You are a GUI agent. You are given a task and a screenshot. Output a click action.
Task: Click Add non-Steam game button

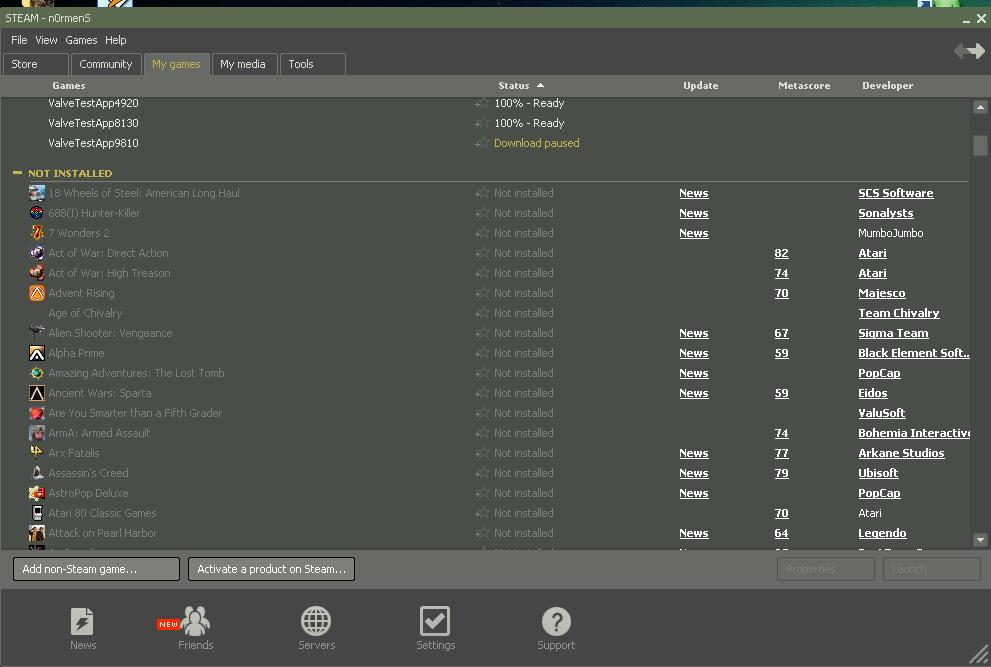pyautogui.click(x=96, y=569)
